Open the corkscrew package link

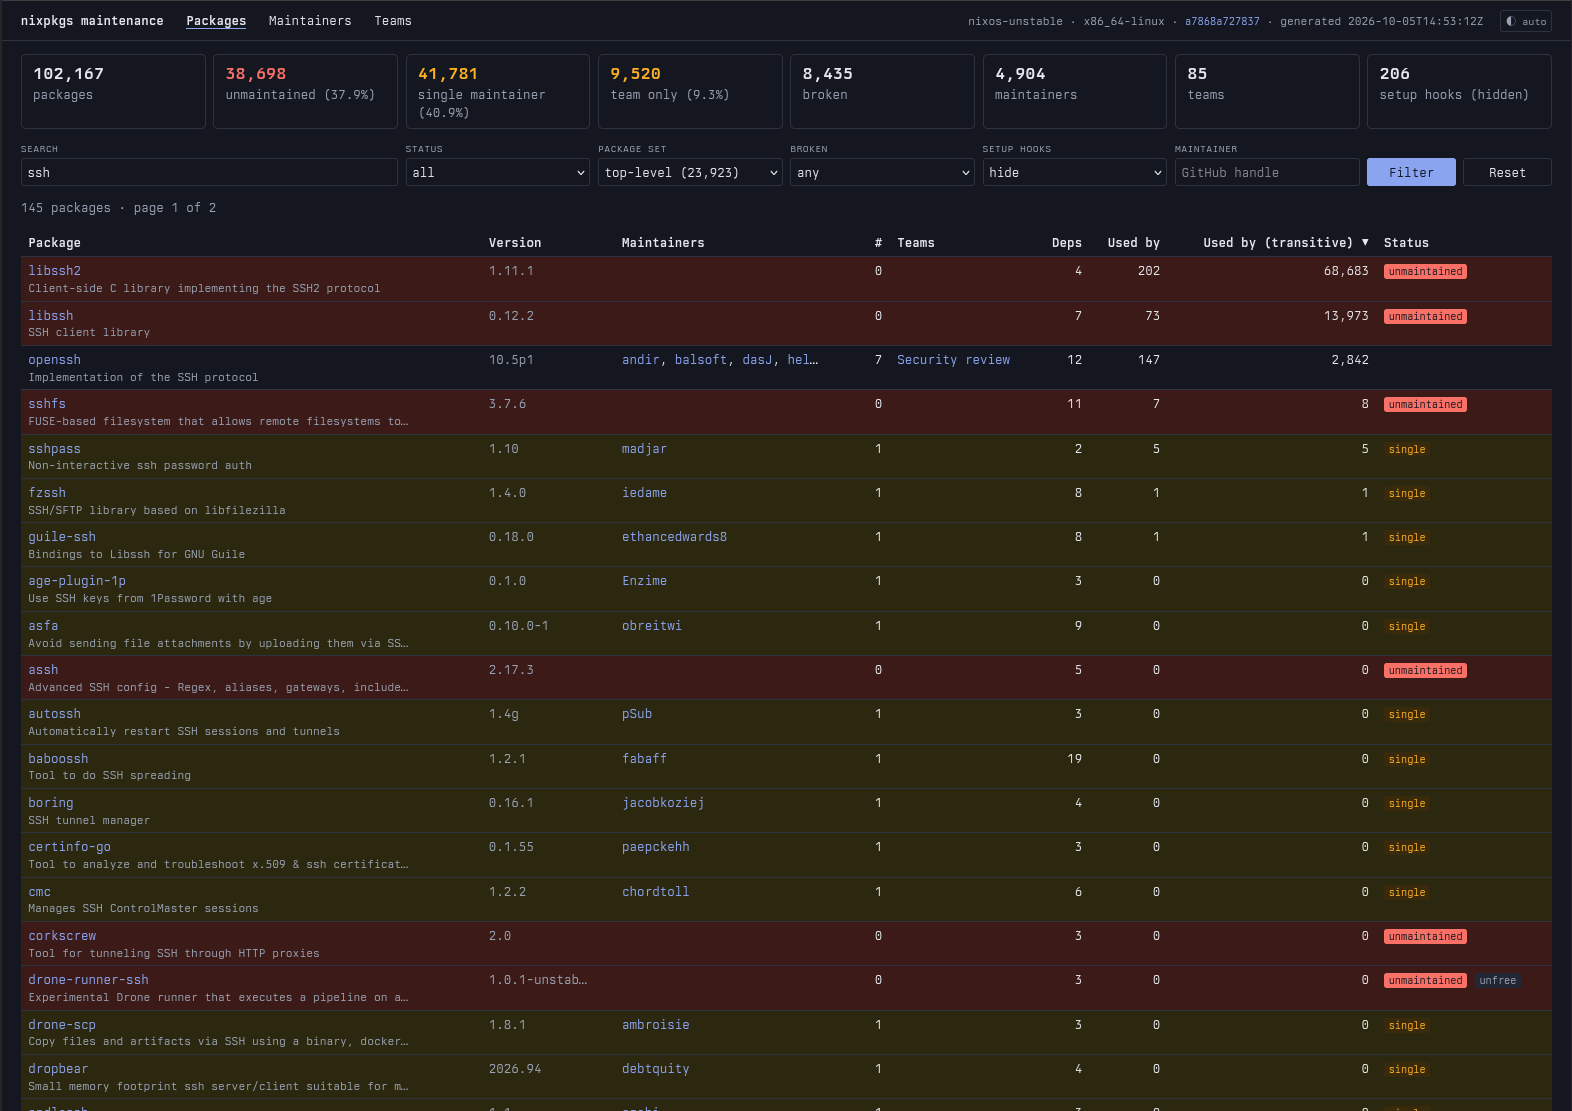click(x=62, y=936)
